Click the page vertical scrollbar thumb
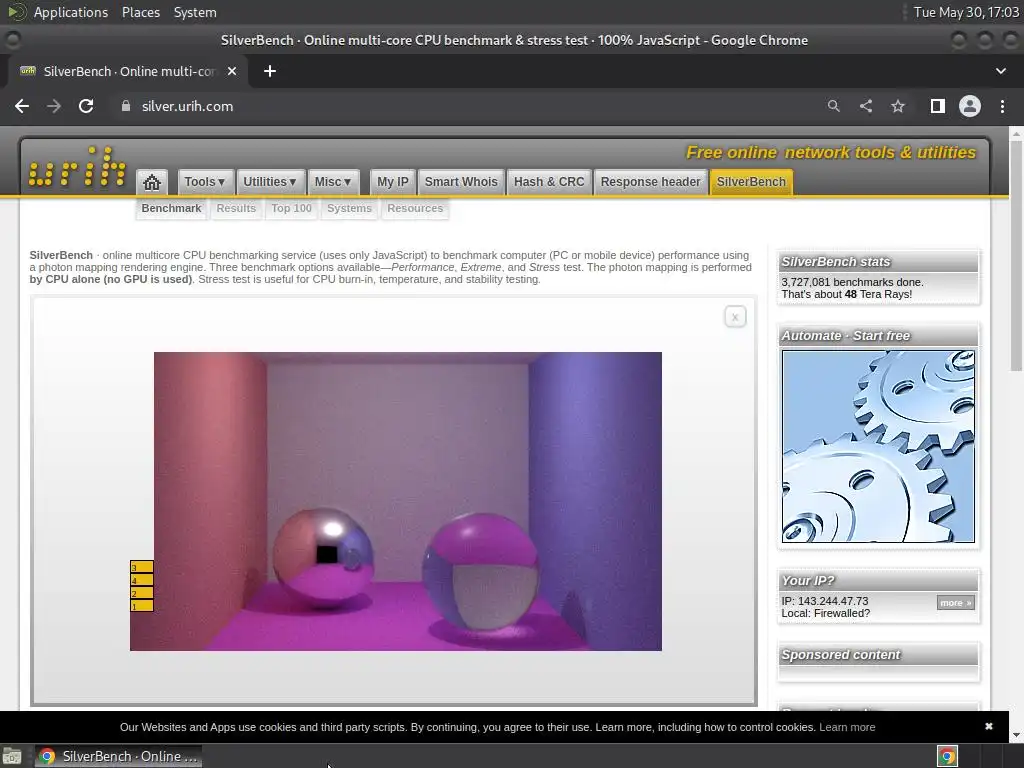Image resolution: width=1024 pixels, height=768 pixels. click(x=1016, y=256)
